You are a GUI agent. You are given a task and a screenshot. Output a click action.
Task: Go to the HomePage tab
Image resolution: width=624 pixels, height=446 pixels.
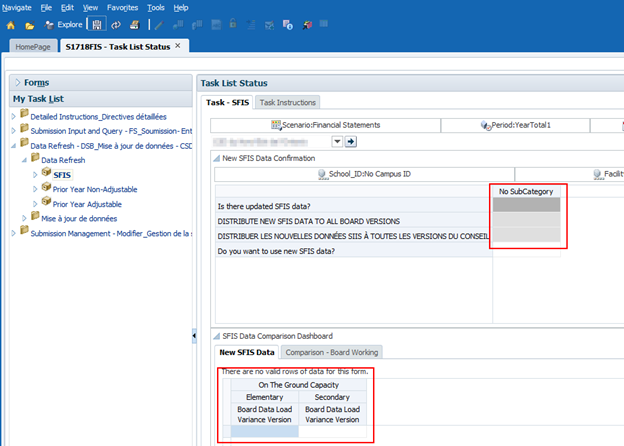tap(33, 46)
